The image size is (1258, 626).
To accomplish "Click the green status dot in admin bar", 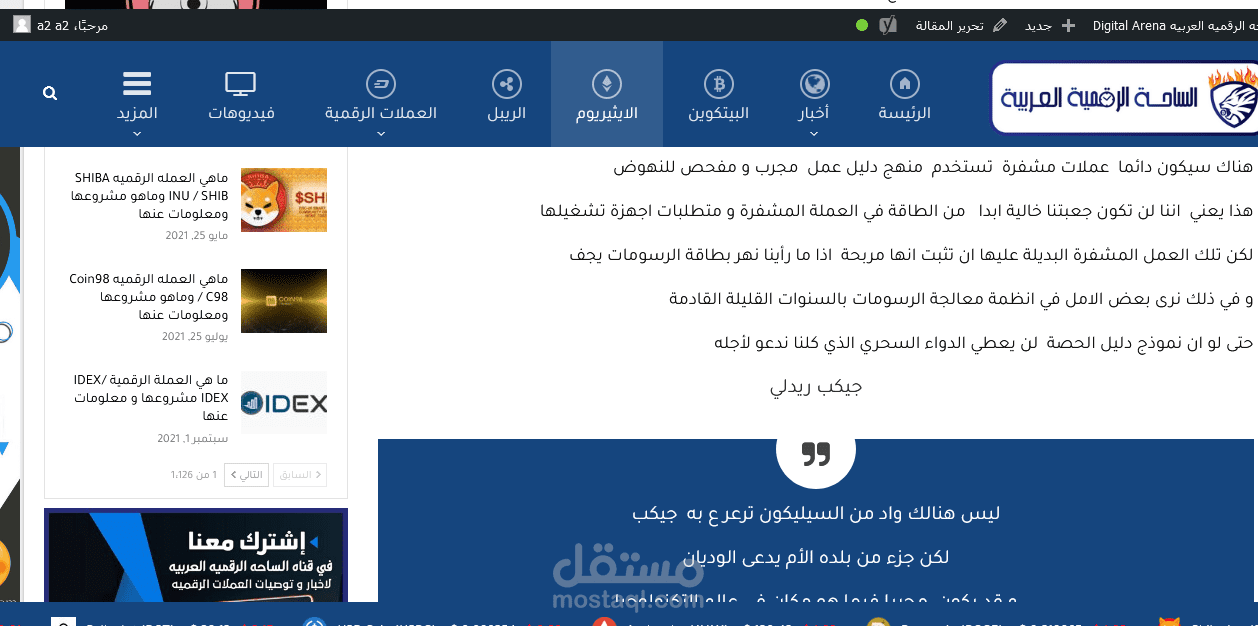I will coord(861,27).
